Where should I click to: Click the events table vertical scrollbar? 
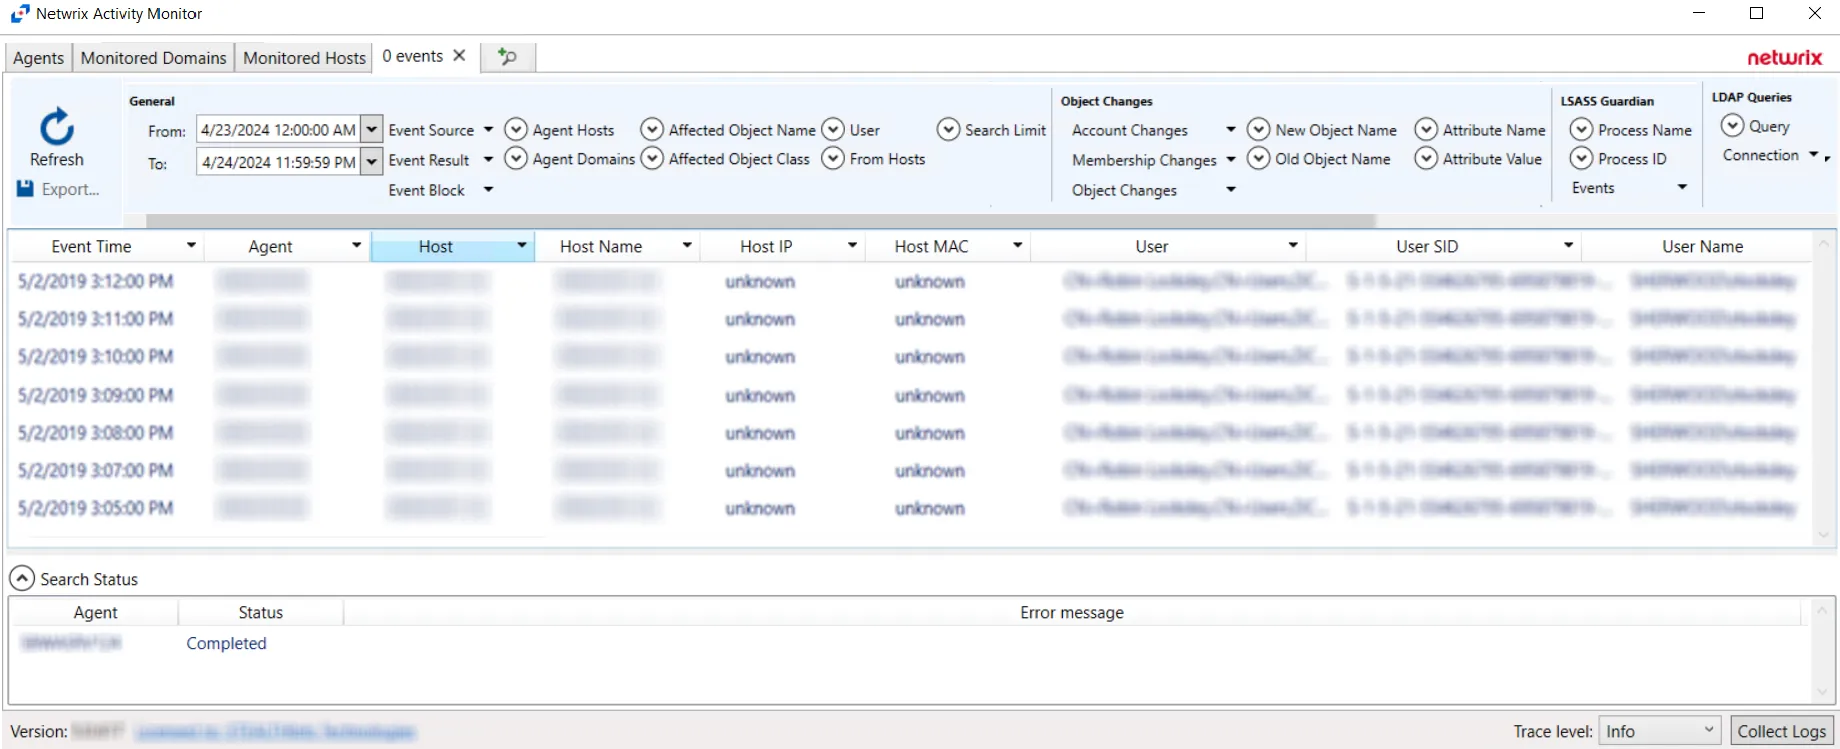tap(1823, 389)
